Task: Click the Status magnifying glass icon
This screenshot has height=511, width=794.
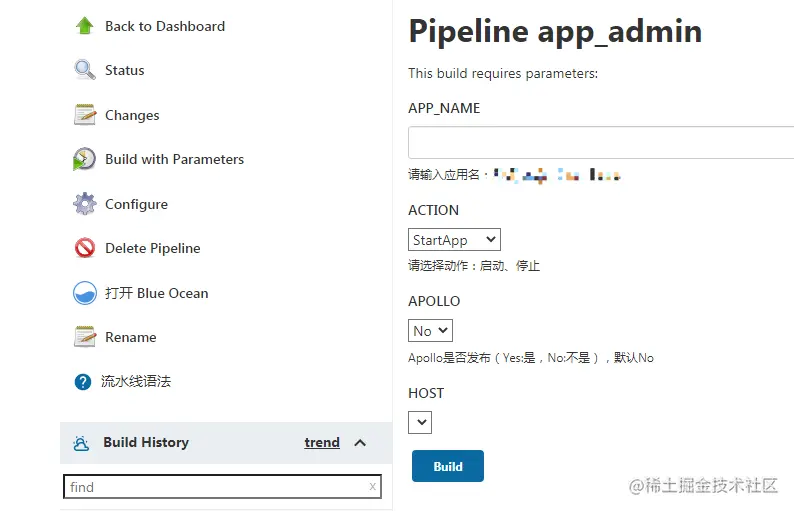Action: 84,70
